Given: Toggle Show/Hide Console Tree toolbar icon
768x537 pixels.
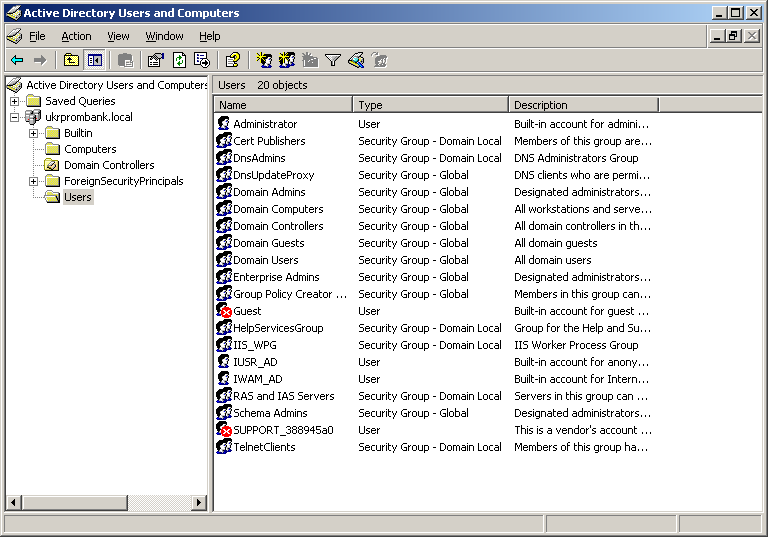Looking at the screenshot, I should point(95,60).
